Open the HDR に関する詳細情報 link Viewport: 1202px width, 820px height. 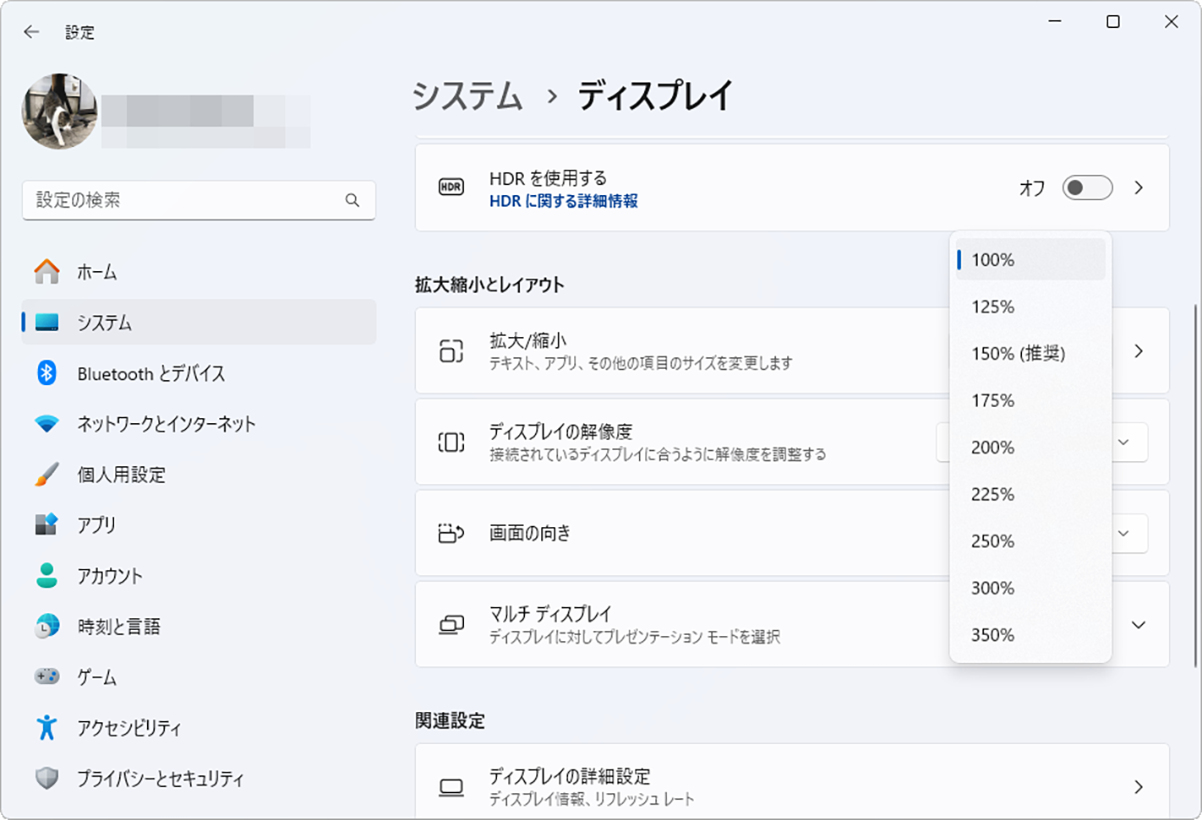(x=563, y=201)
